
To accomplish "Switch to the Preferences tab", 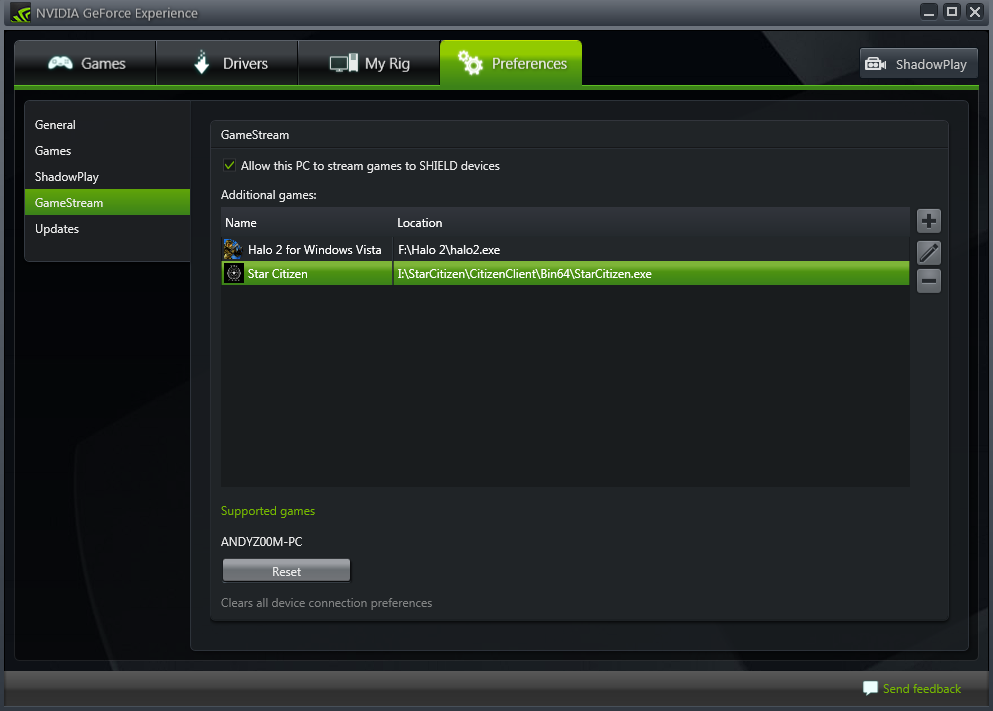I will point(511,62).
